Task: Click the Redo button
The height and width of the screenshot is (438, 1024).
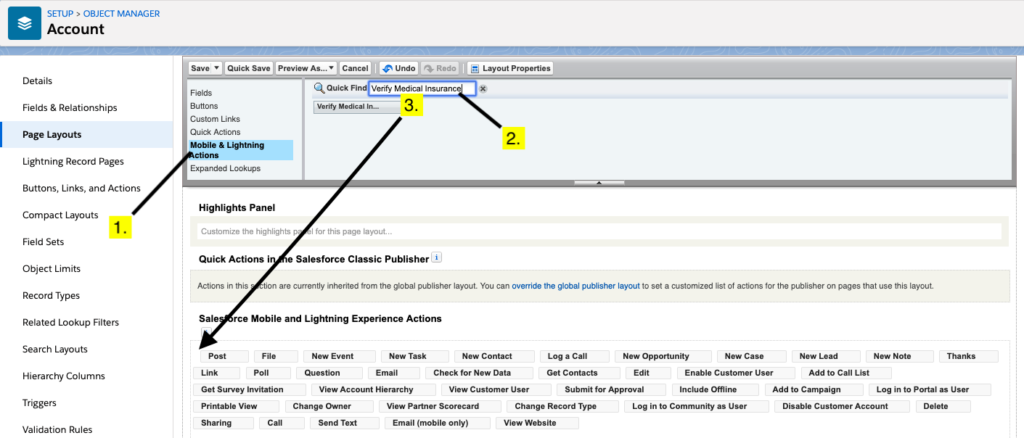Action: click(x=439, y=68)
